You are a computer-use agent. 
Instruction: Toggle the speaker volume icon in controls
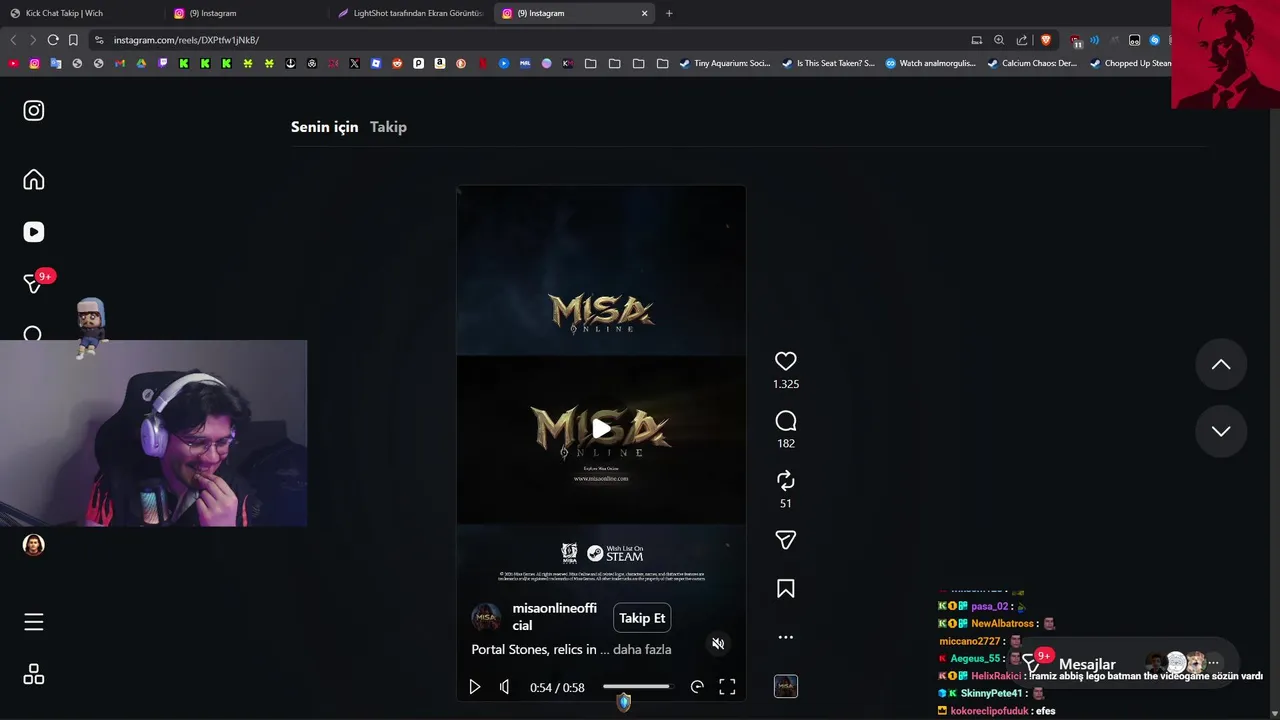[504, 687]
